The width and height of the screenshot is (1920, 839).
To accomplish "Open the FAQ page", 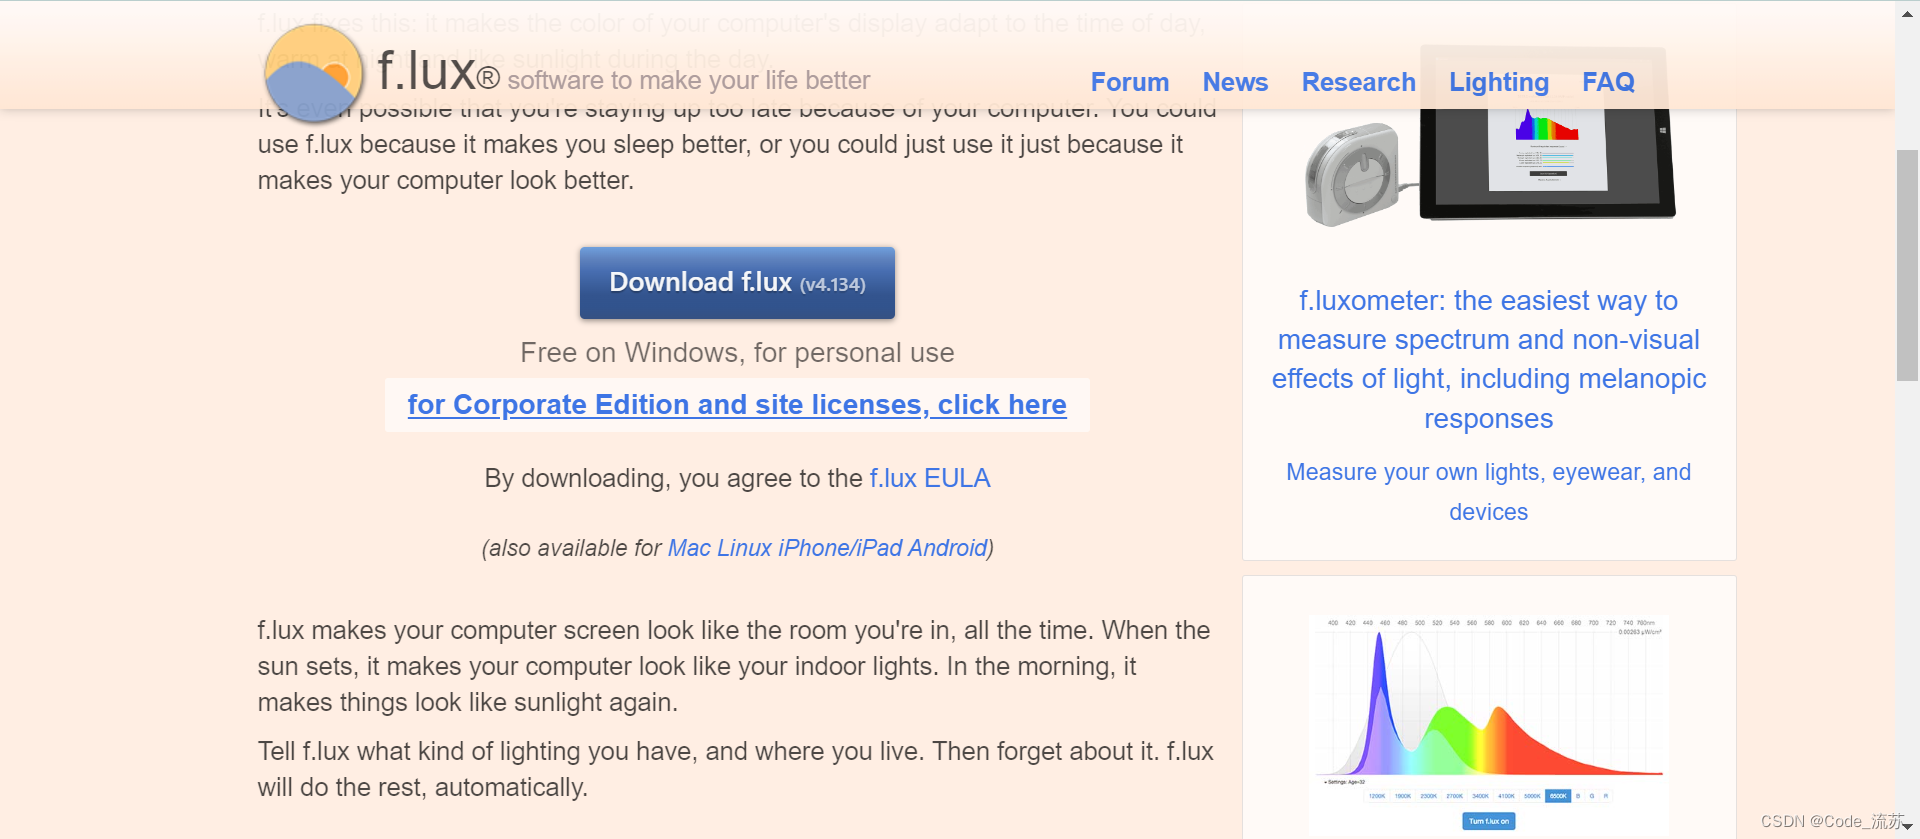I will tap(1608, 82).
